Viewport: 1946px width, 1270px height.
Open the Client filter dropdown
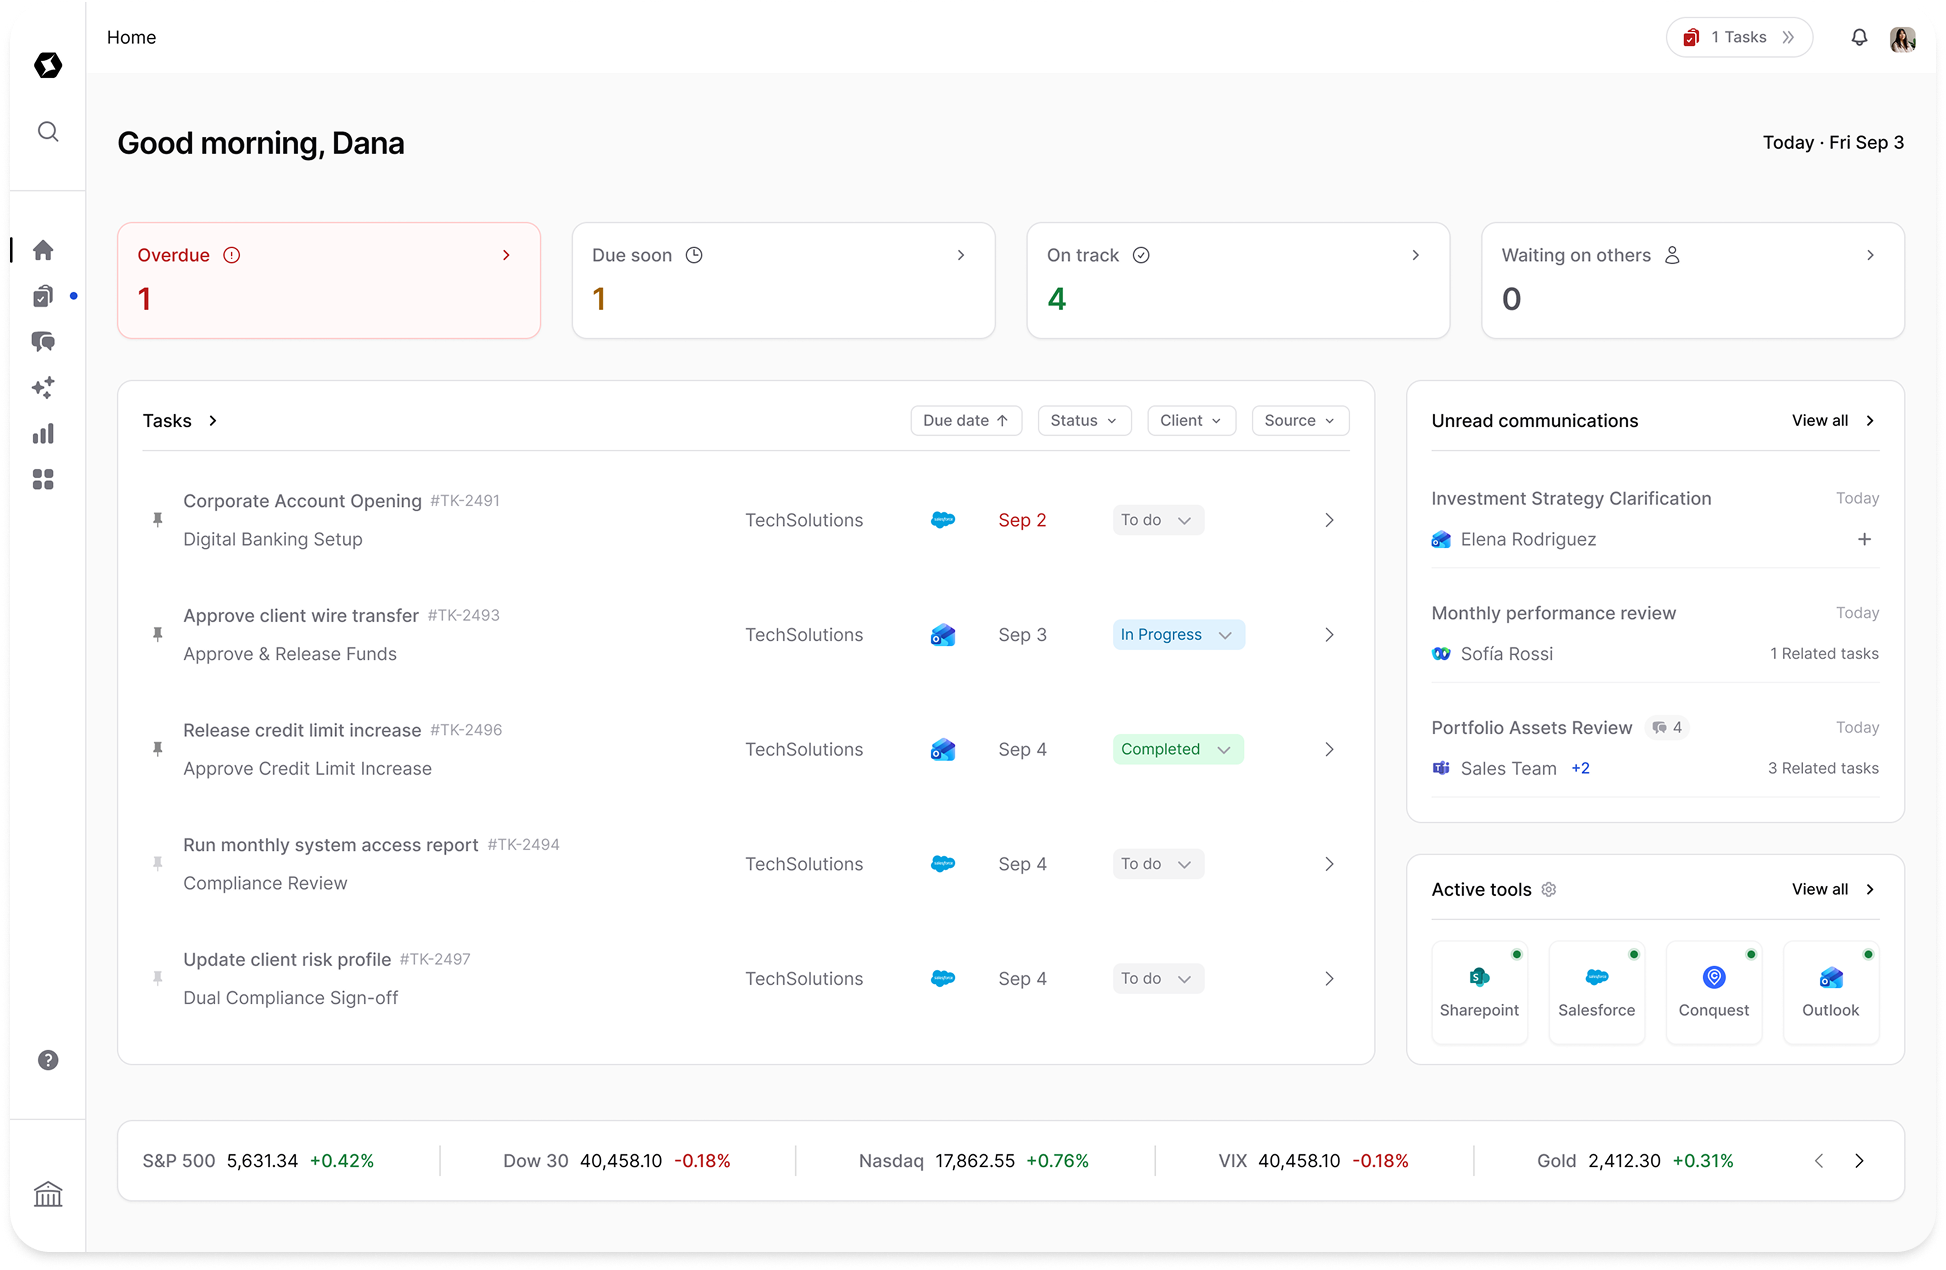coord(1191,420)
